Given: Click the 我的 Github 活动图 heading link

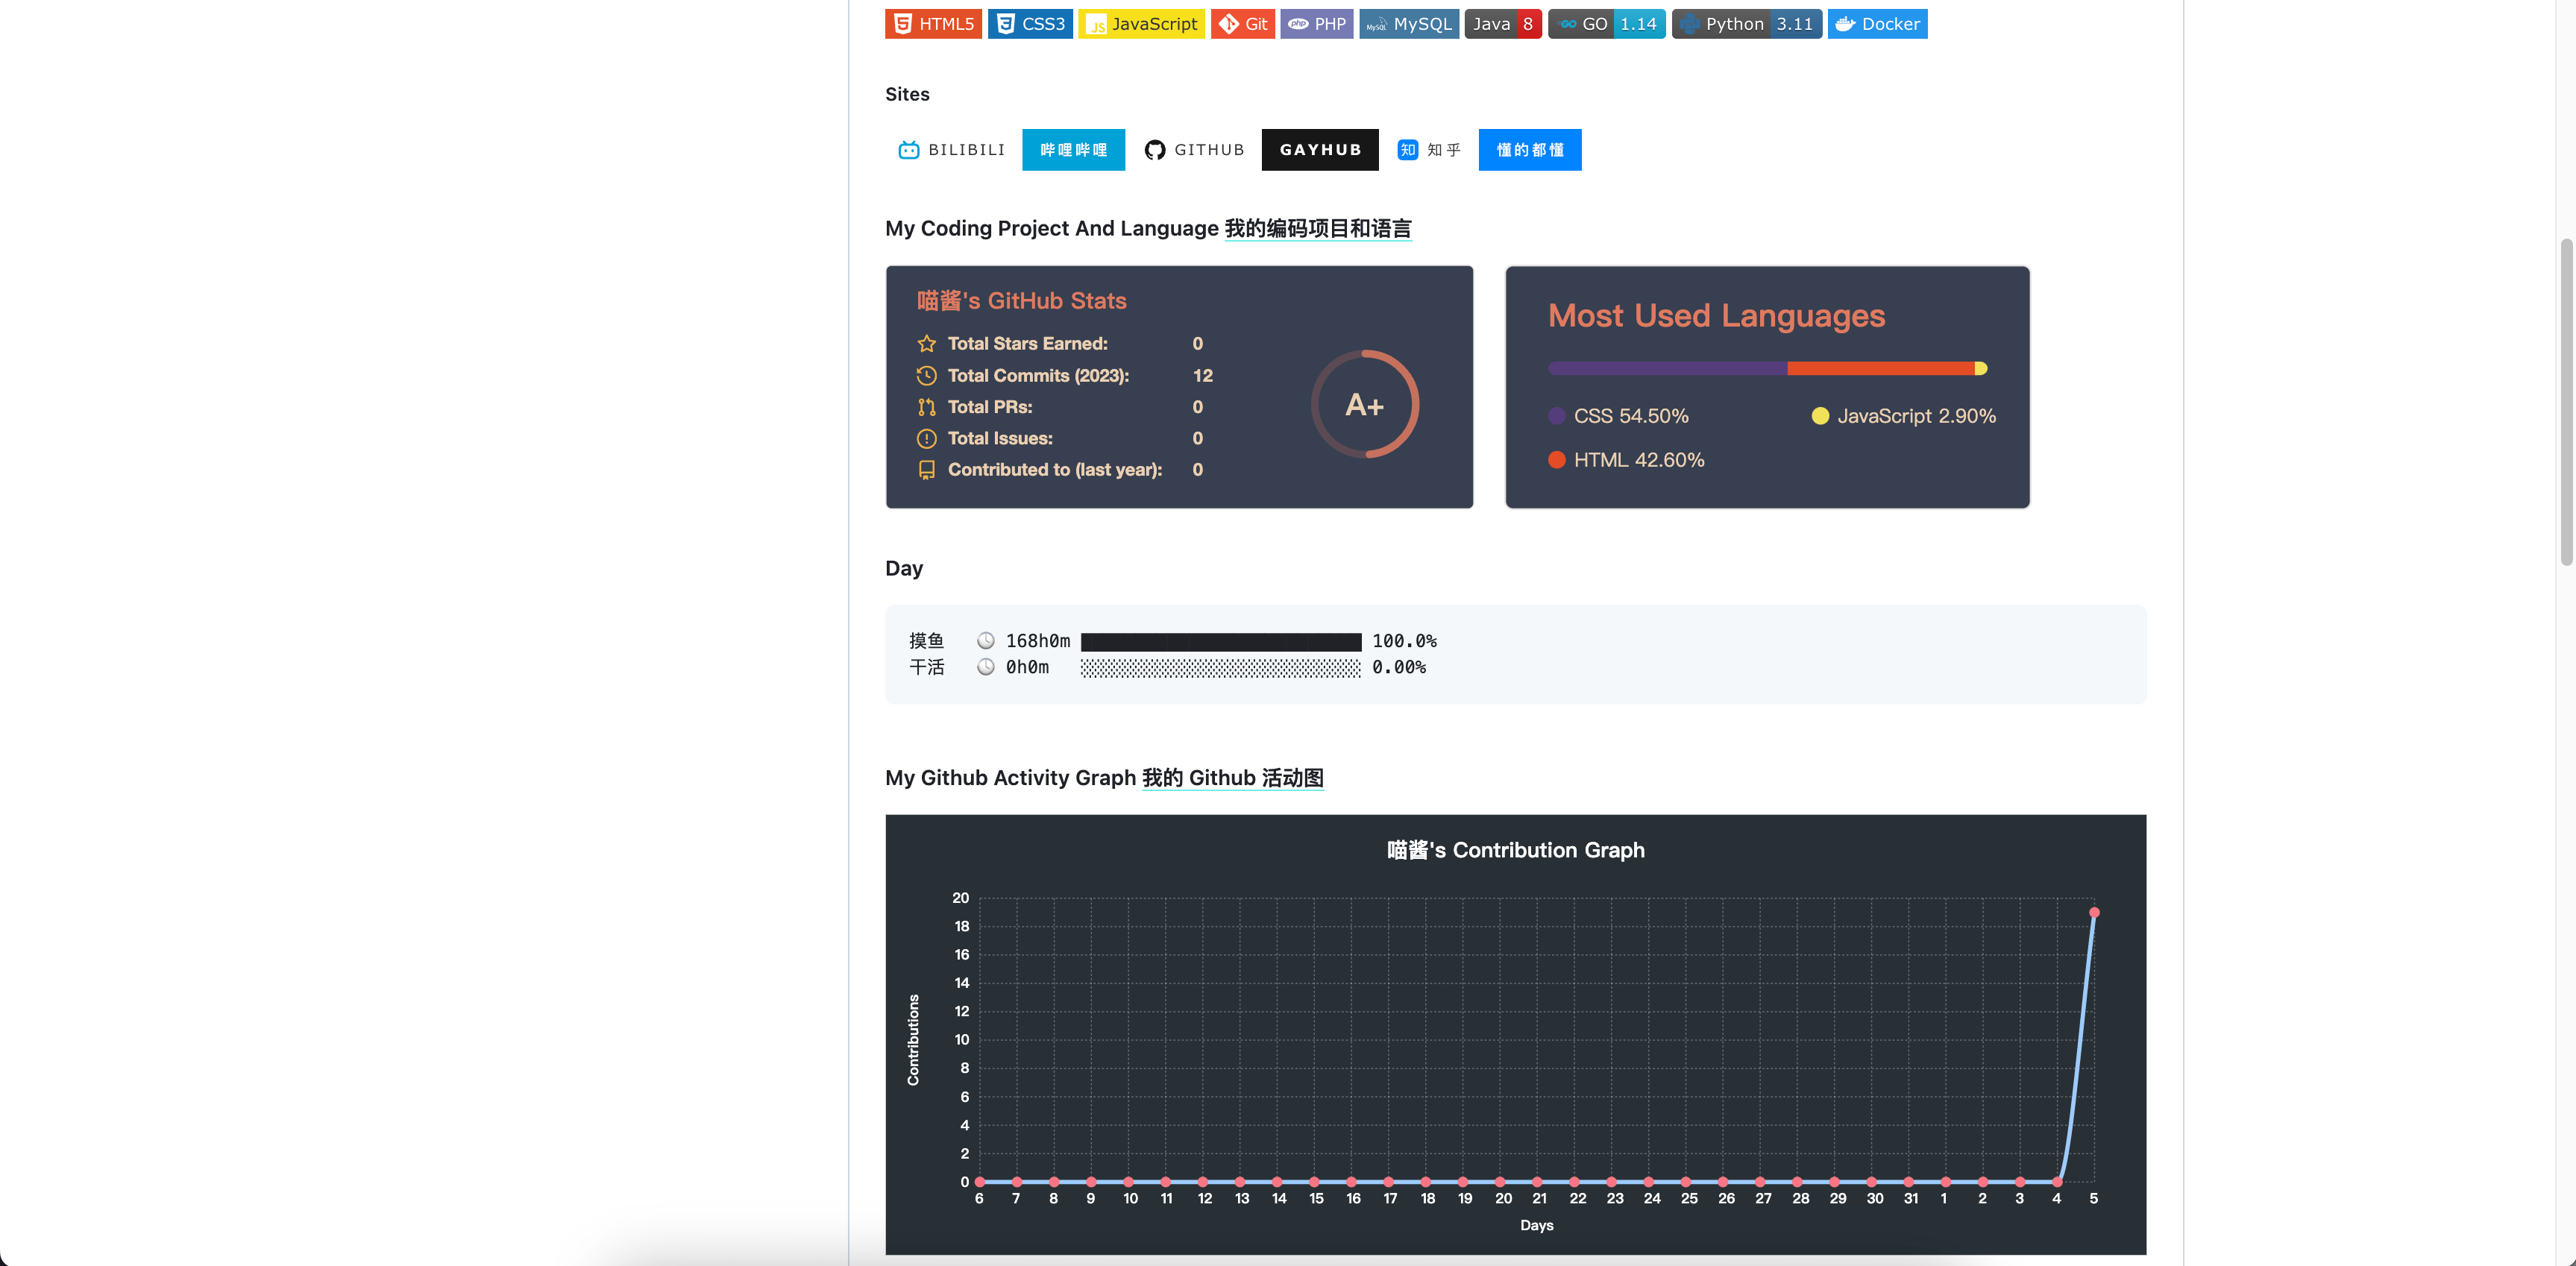Looking at the screenshot, I should (x=1232, y=778).
